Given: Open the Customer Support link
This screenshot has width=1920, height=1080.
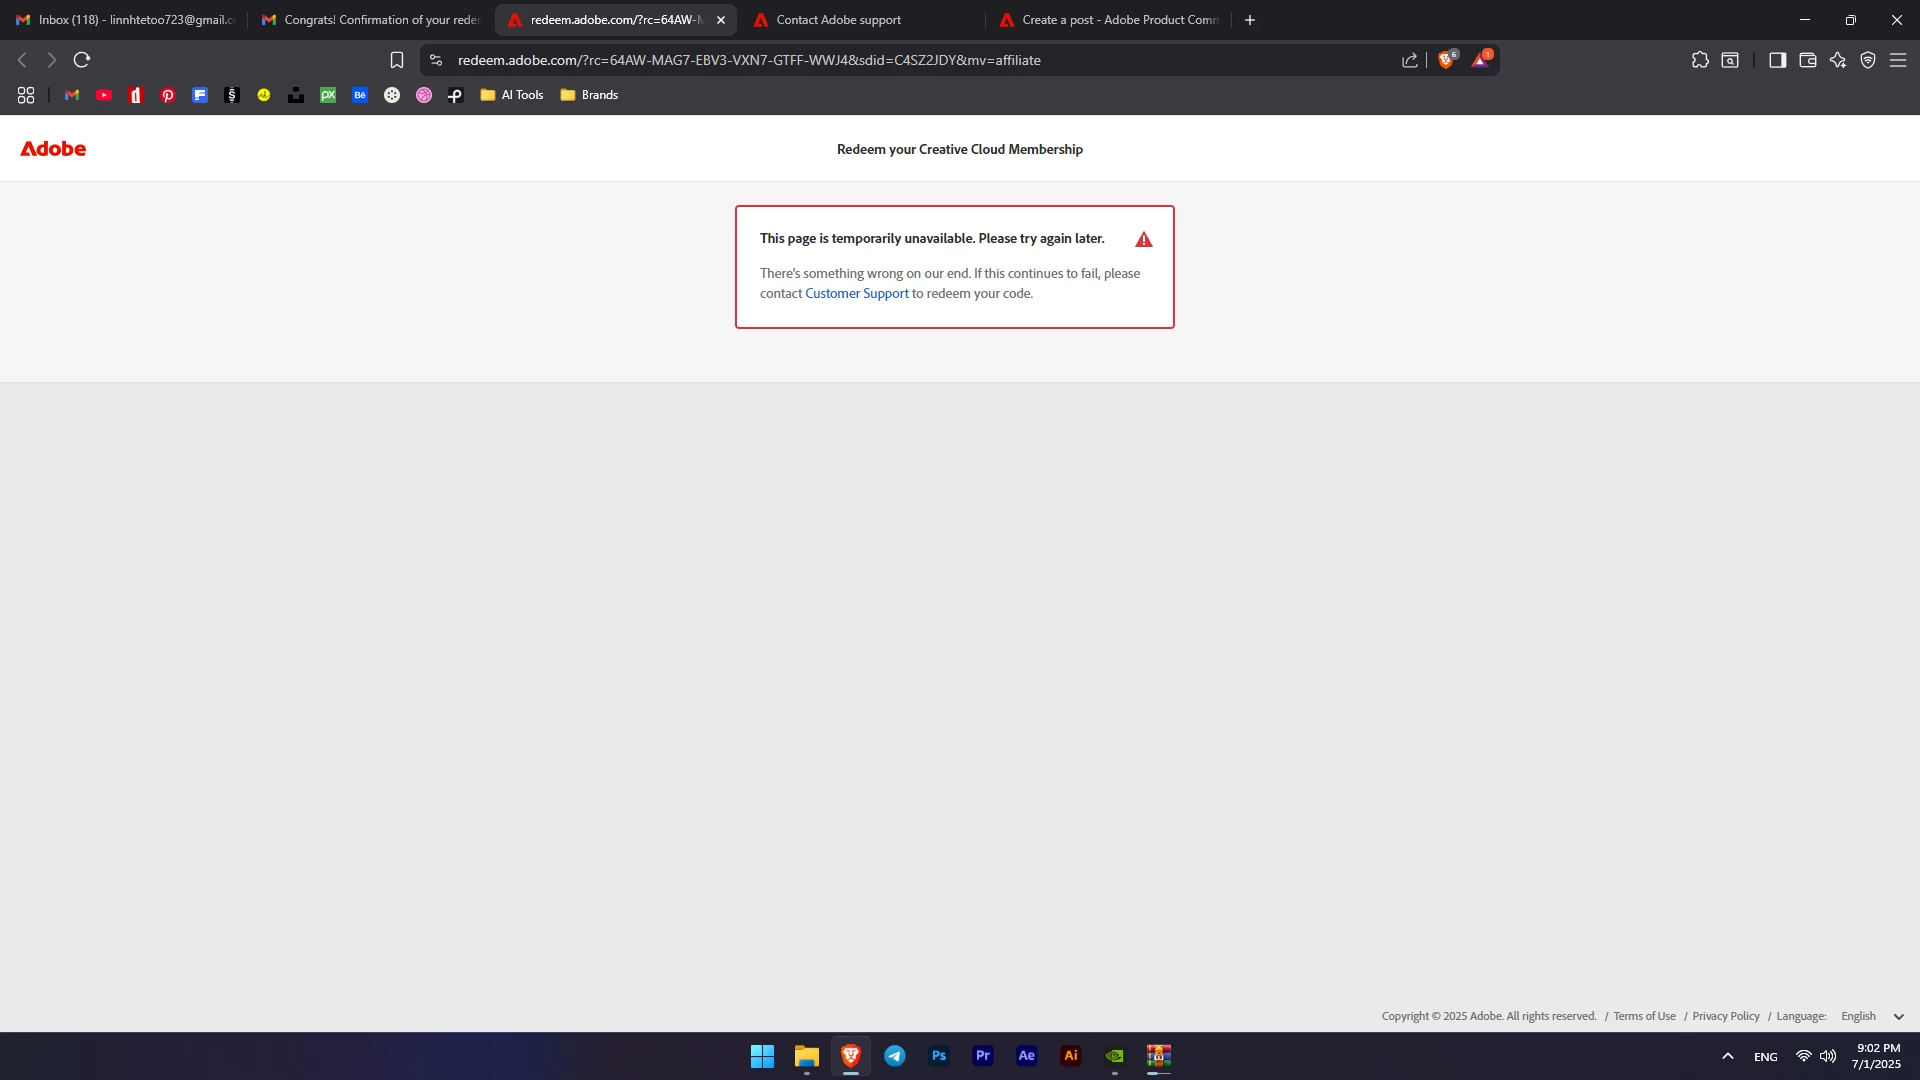Looking at the screenshot, I should point(856,293).
